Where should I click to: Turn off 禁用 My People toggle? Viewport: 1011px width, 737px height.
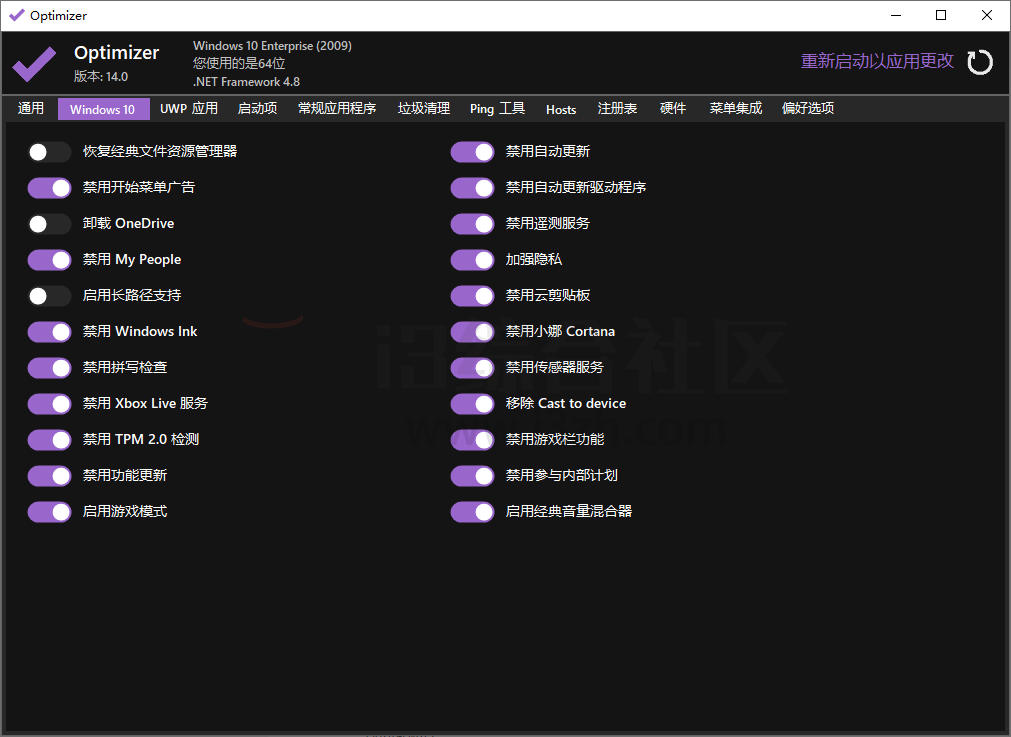click(x=49, y=260)
